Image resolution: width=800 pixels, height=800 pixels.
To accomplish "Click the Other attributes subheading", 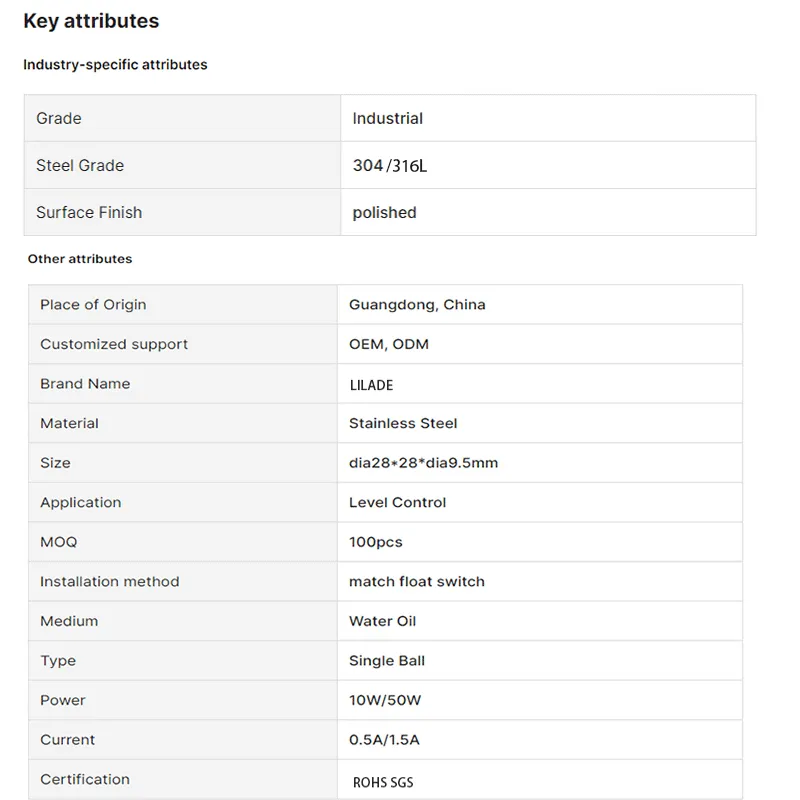I will (80, 259).
